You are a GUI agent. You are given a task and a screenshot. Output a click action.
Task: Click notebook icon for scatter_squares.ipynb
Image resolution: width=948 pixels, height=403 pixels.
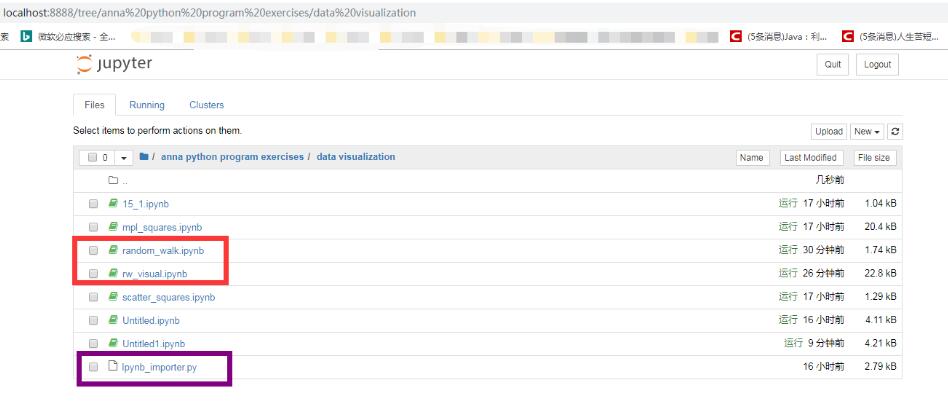pos(112,297)
